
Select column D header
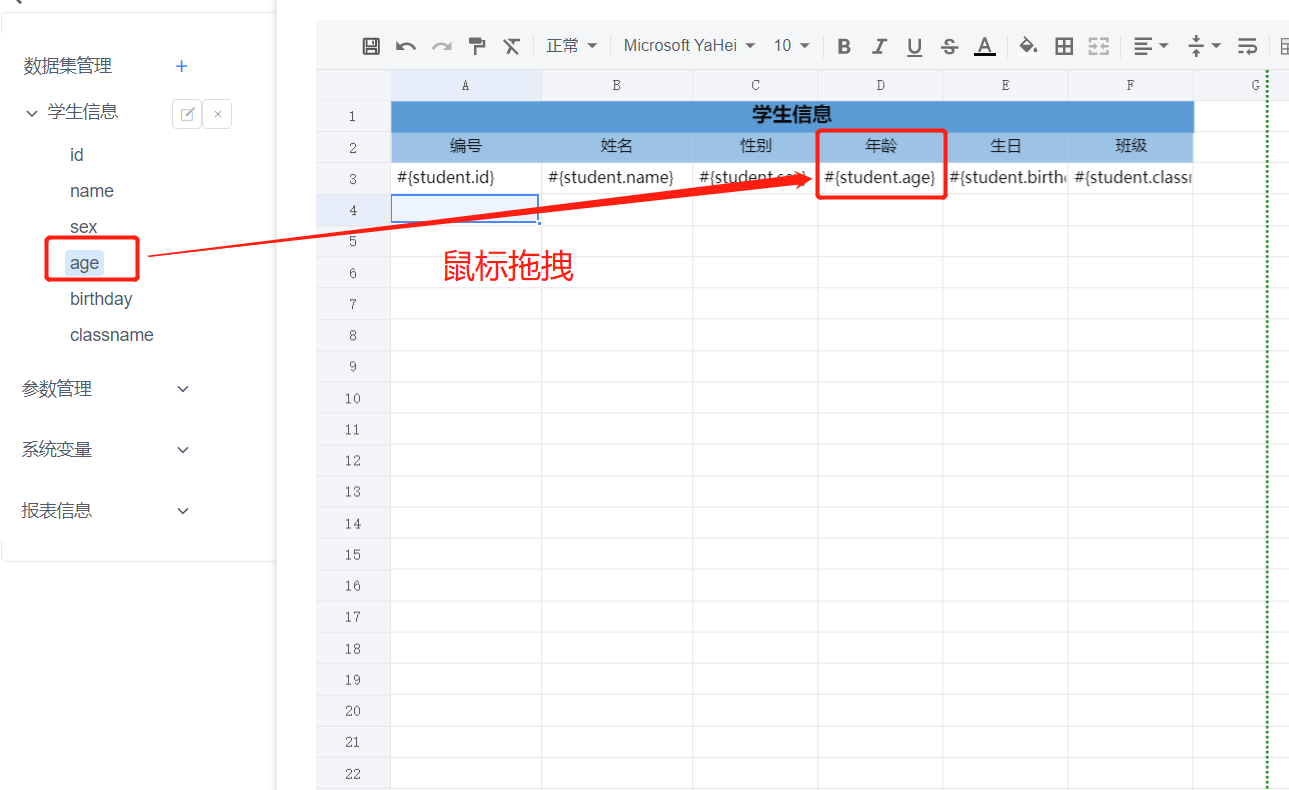click(x=880, y=85)
